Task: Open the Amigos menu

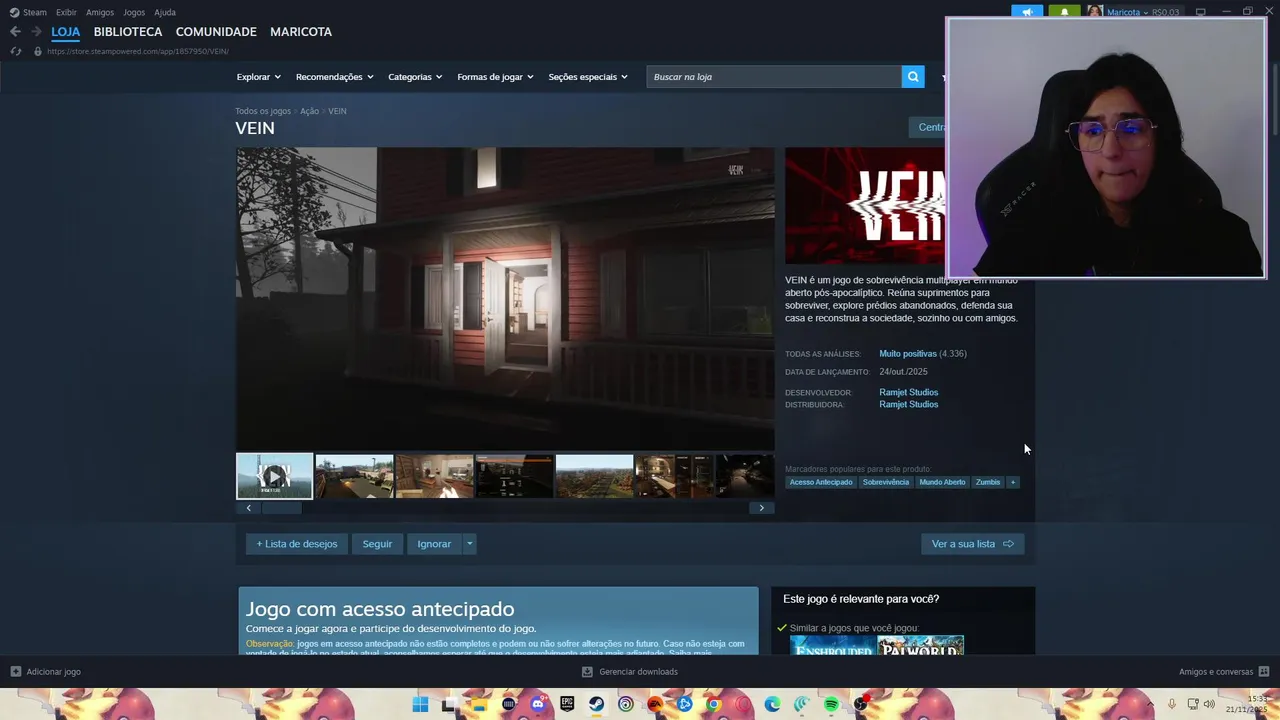Action: tap(100, 12)
